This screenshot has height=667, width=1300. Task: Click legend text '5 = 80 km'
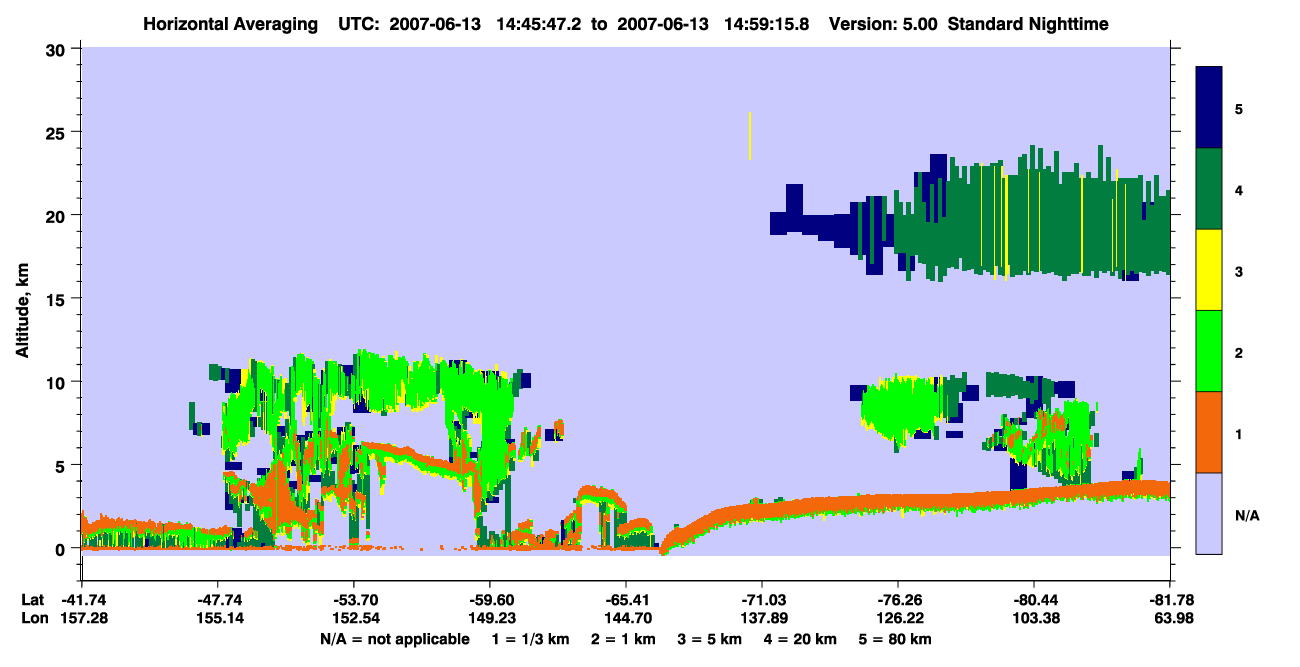pyautogui.click(x=896, y=639)
